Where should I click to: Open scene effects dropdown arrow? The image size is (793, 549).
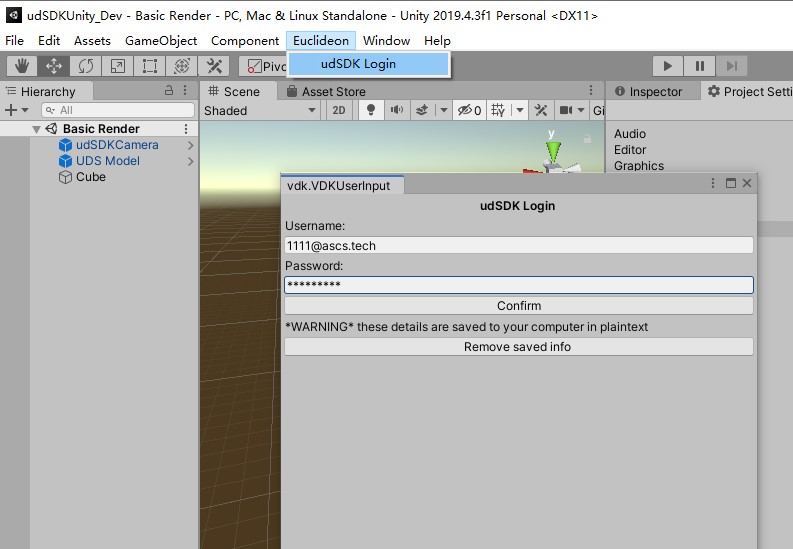(443, 110)
